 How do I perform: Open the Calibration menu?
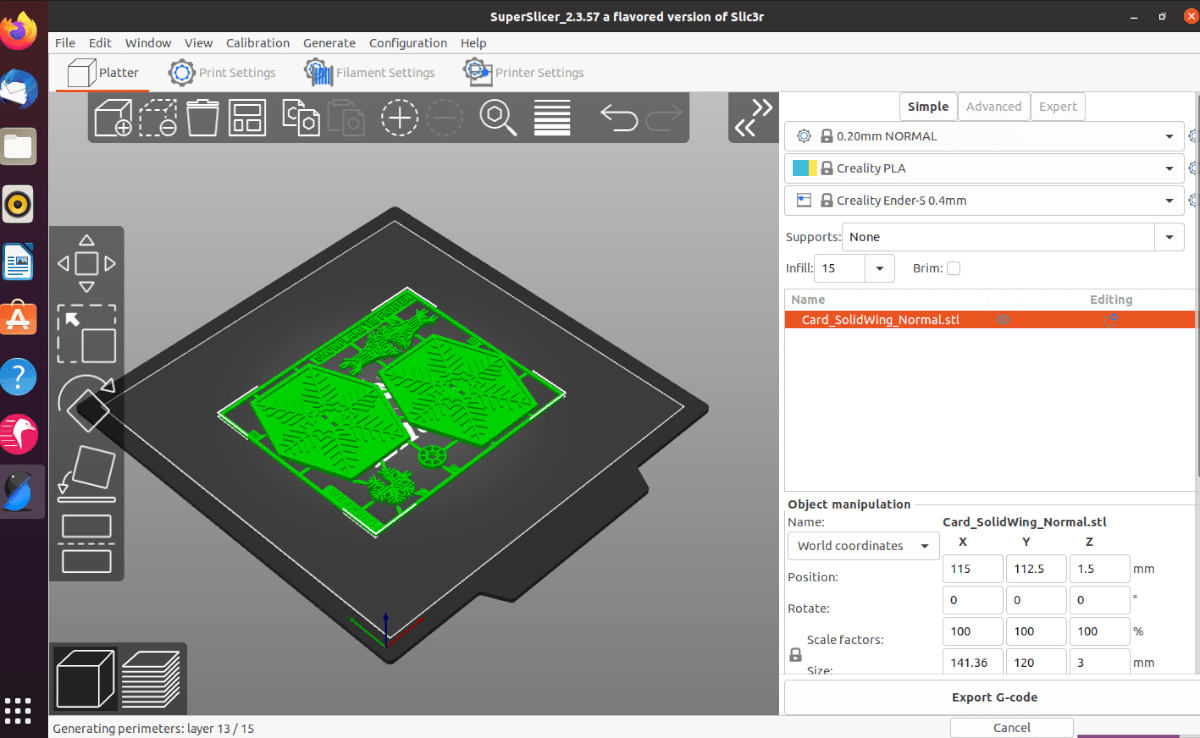pos(257,43)
